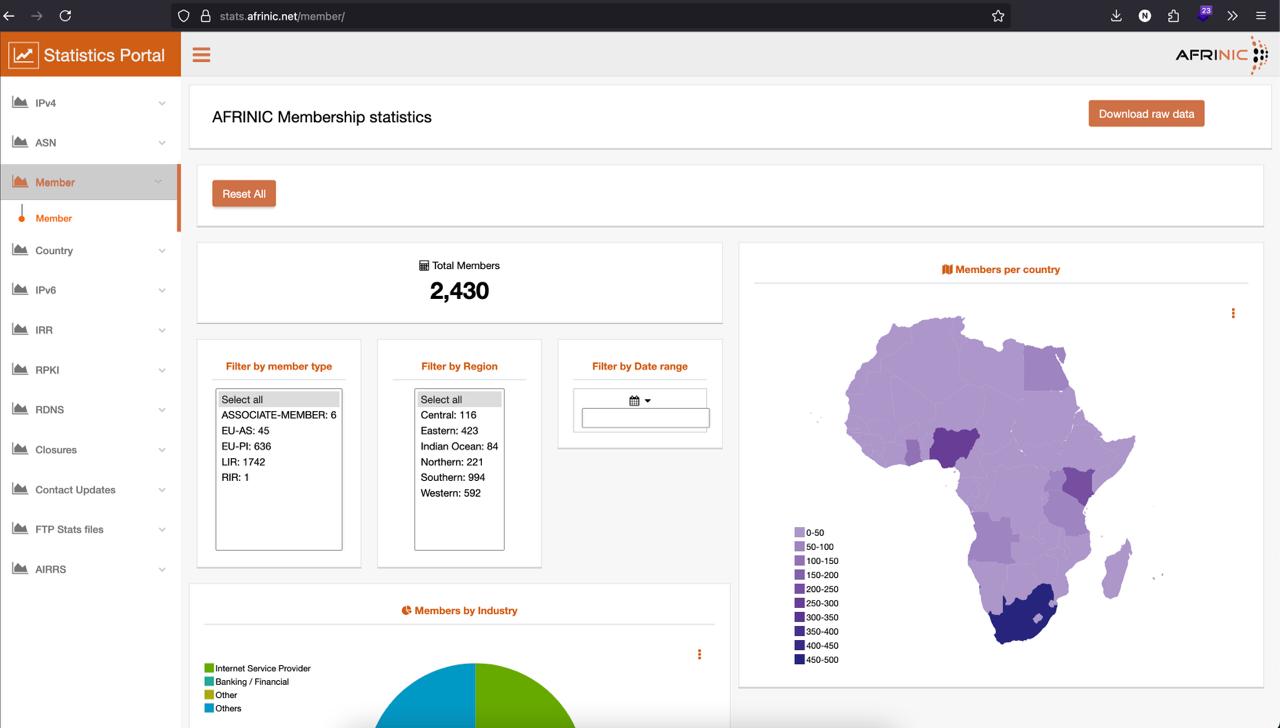Reload the page with the browser refresh icon
Image resolution: width=1280 pixels, height=728 pixels.
[65, 16]
